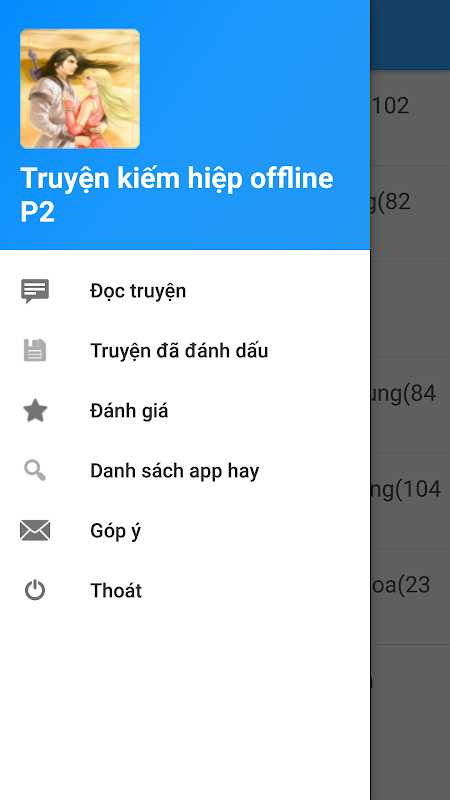Tap the dimmed list item ending in 102
Screen dimensions: 450x800
[x=410, y=118]
